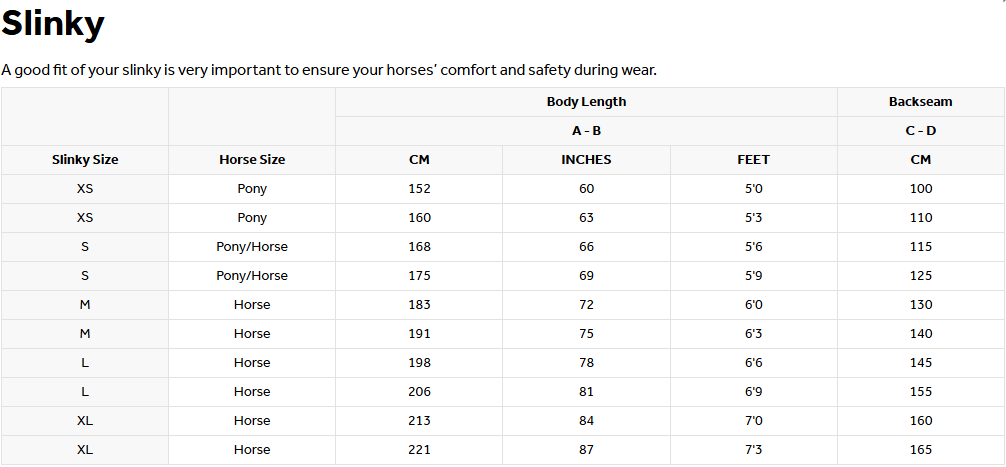Click the Slinky page heading
Viewport: 1006px width, 467px height.
[53, 24]
